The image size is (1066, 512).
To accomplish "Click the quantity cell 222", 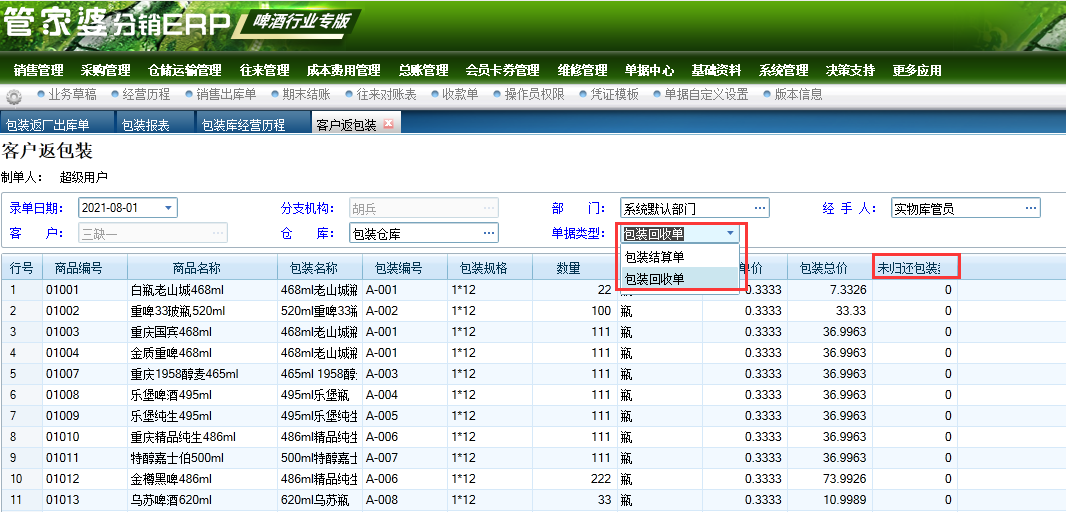I will click(x=574, y=480).
